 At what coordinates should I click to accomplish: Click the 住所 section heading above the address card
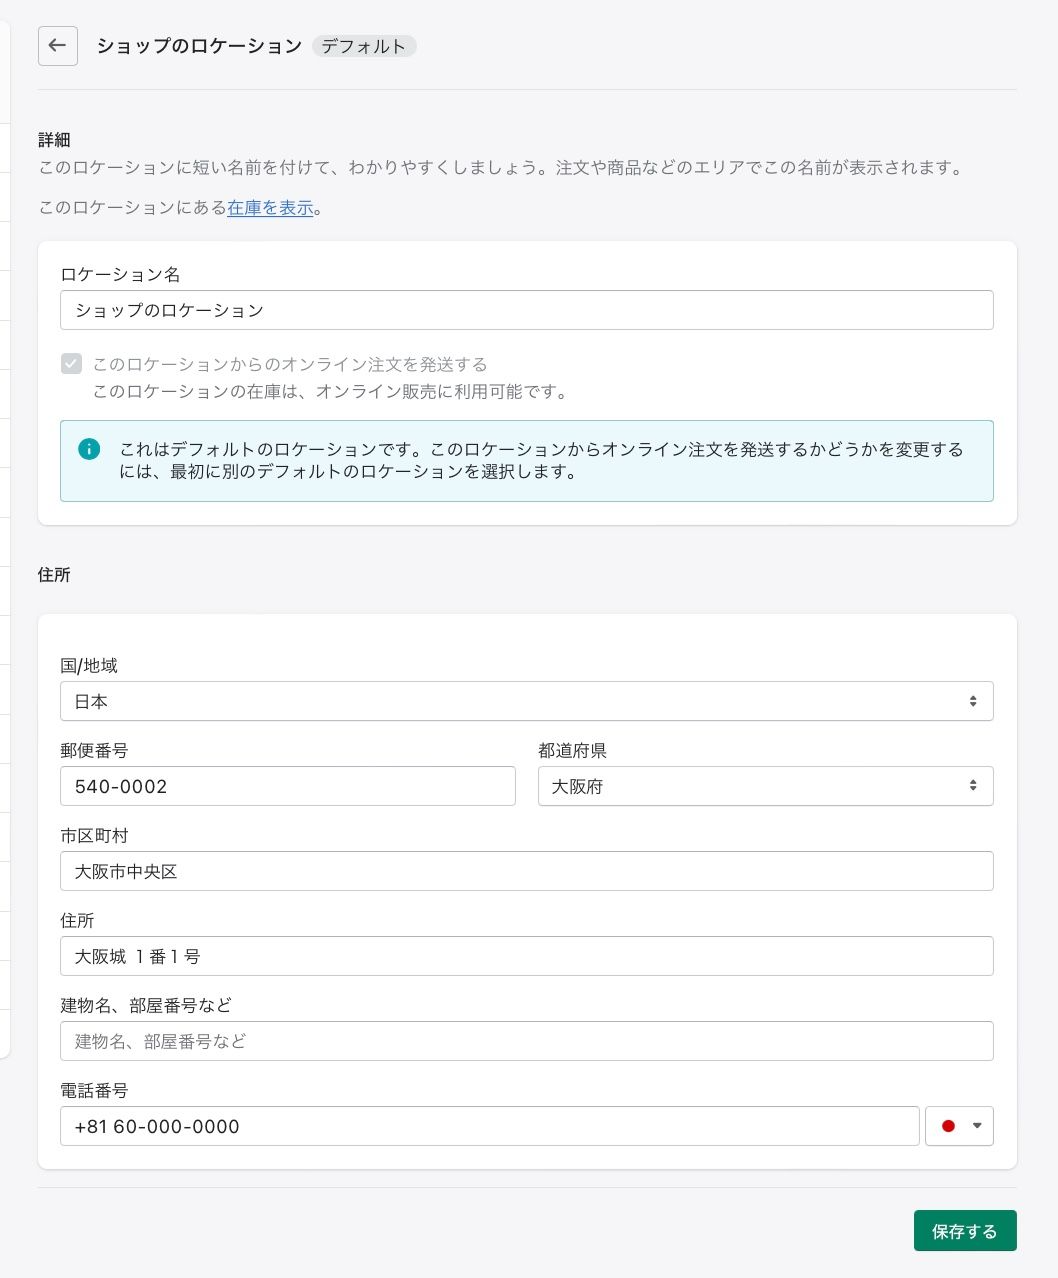click(54, 575)
